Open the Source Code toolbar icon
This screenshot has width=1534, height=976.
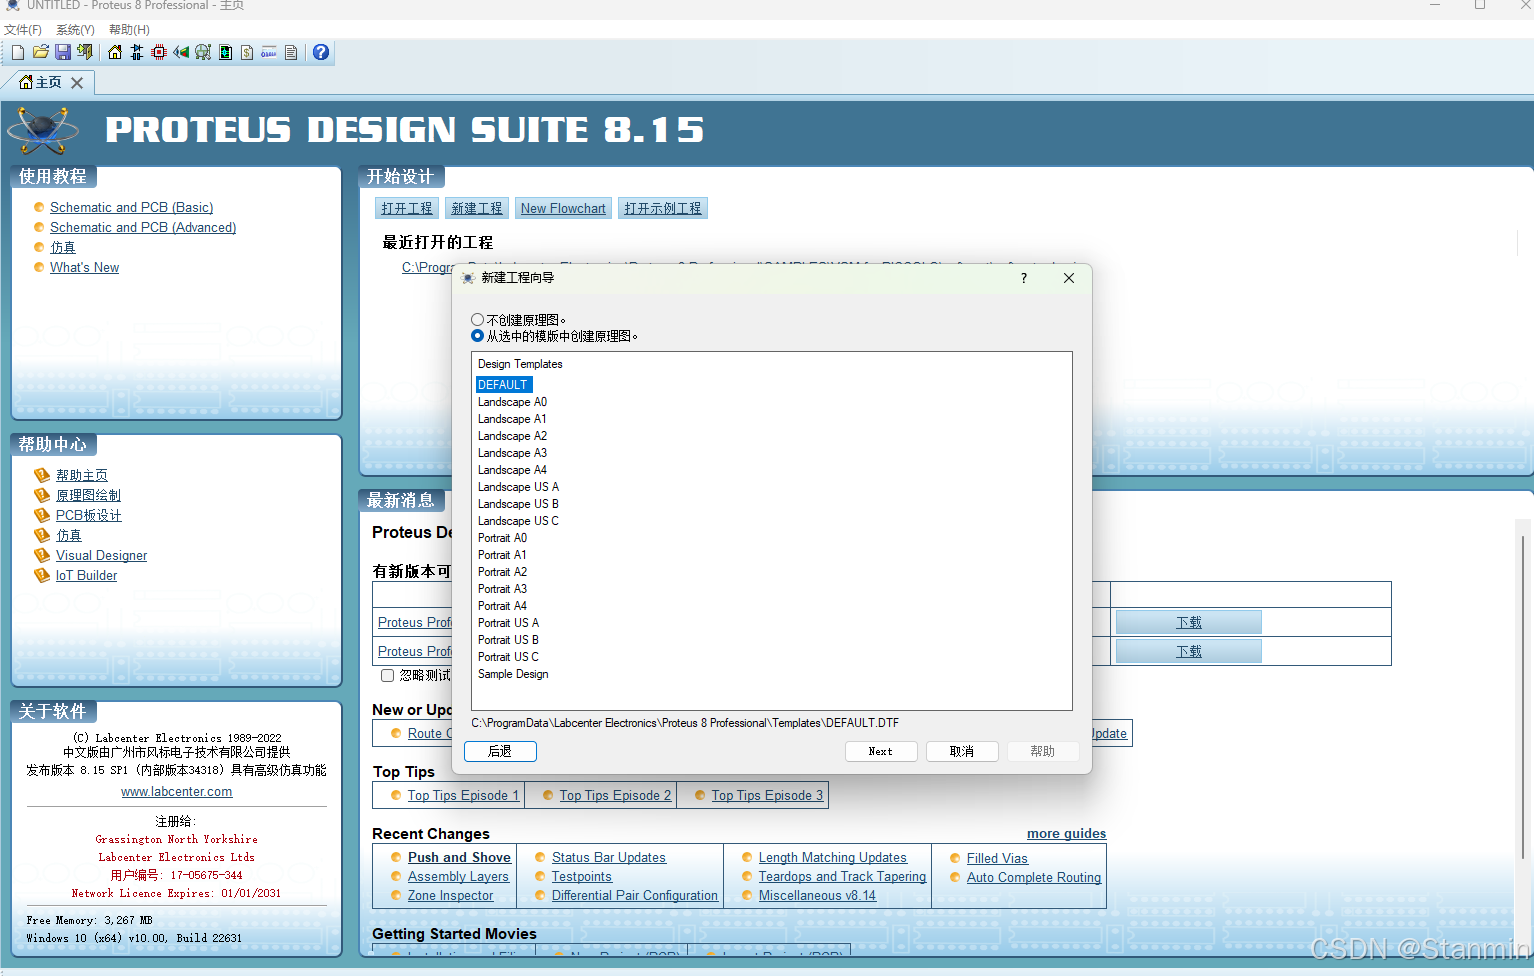click(269, 52)
